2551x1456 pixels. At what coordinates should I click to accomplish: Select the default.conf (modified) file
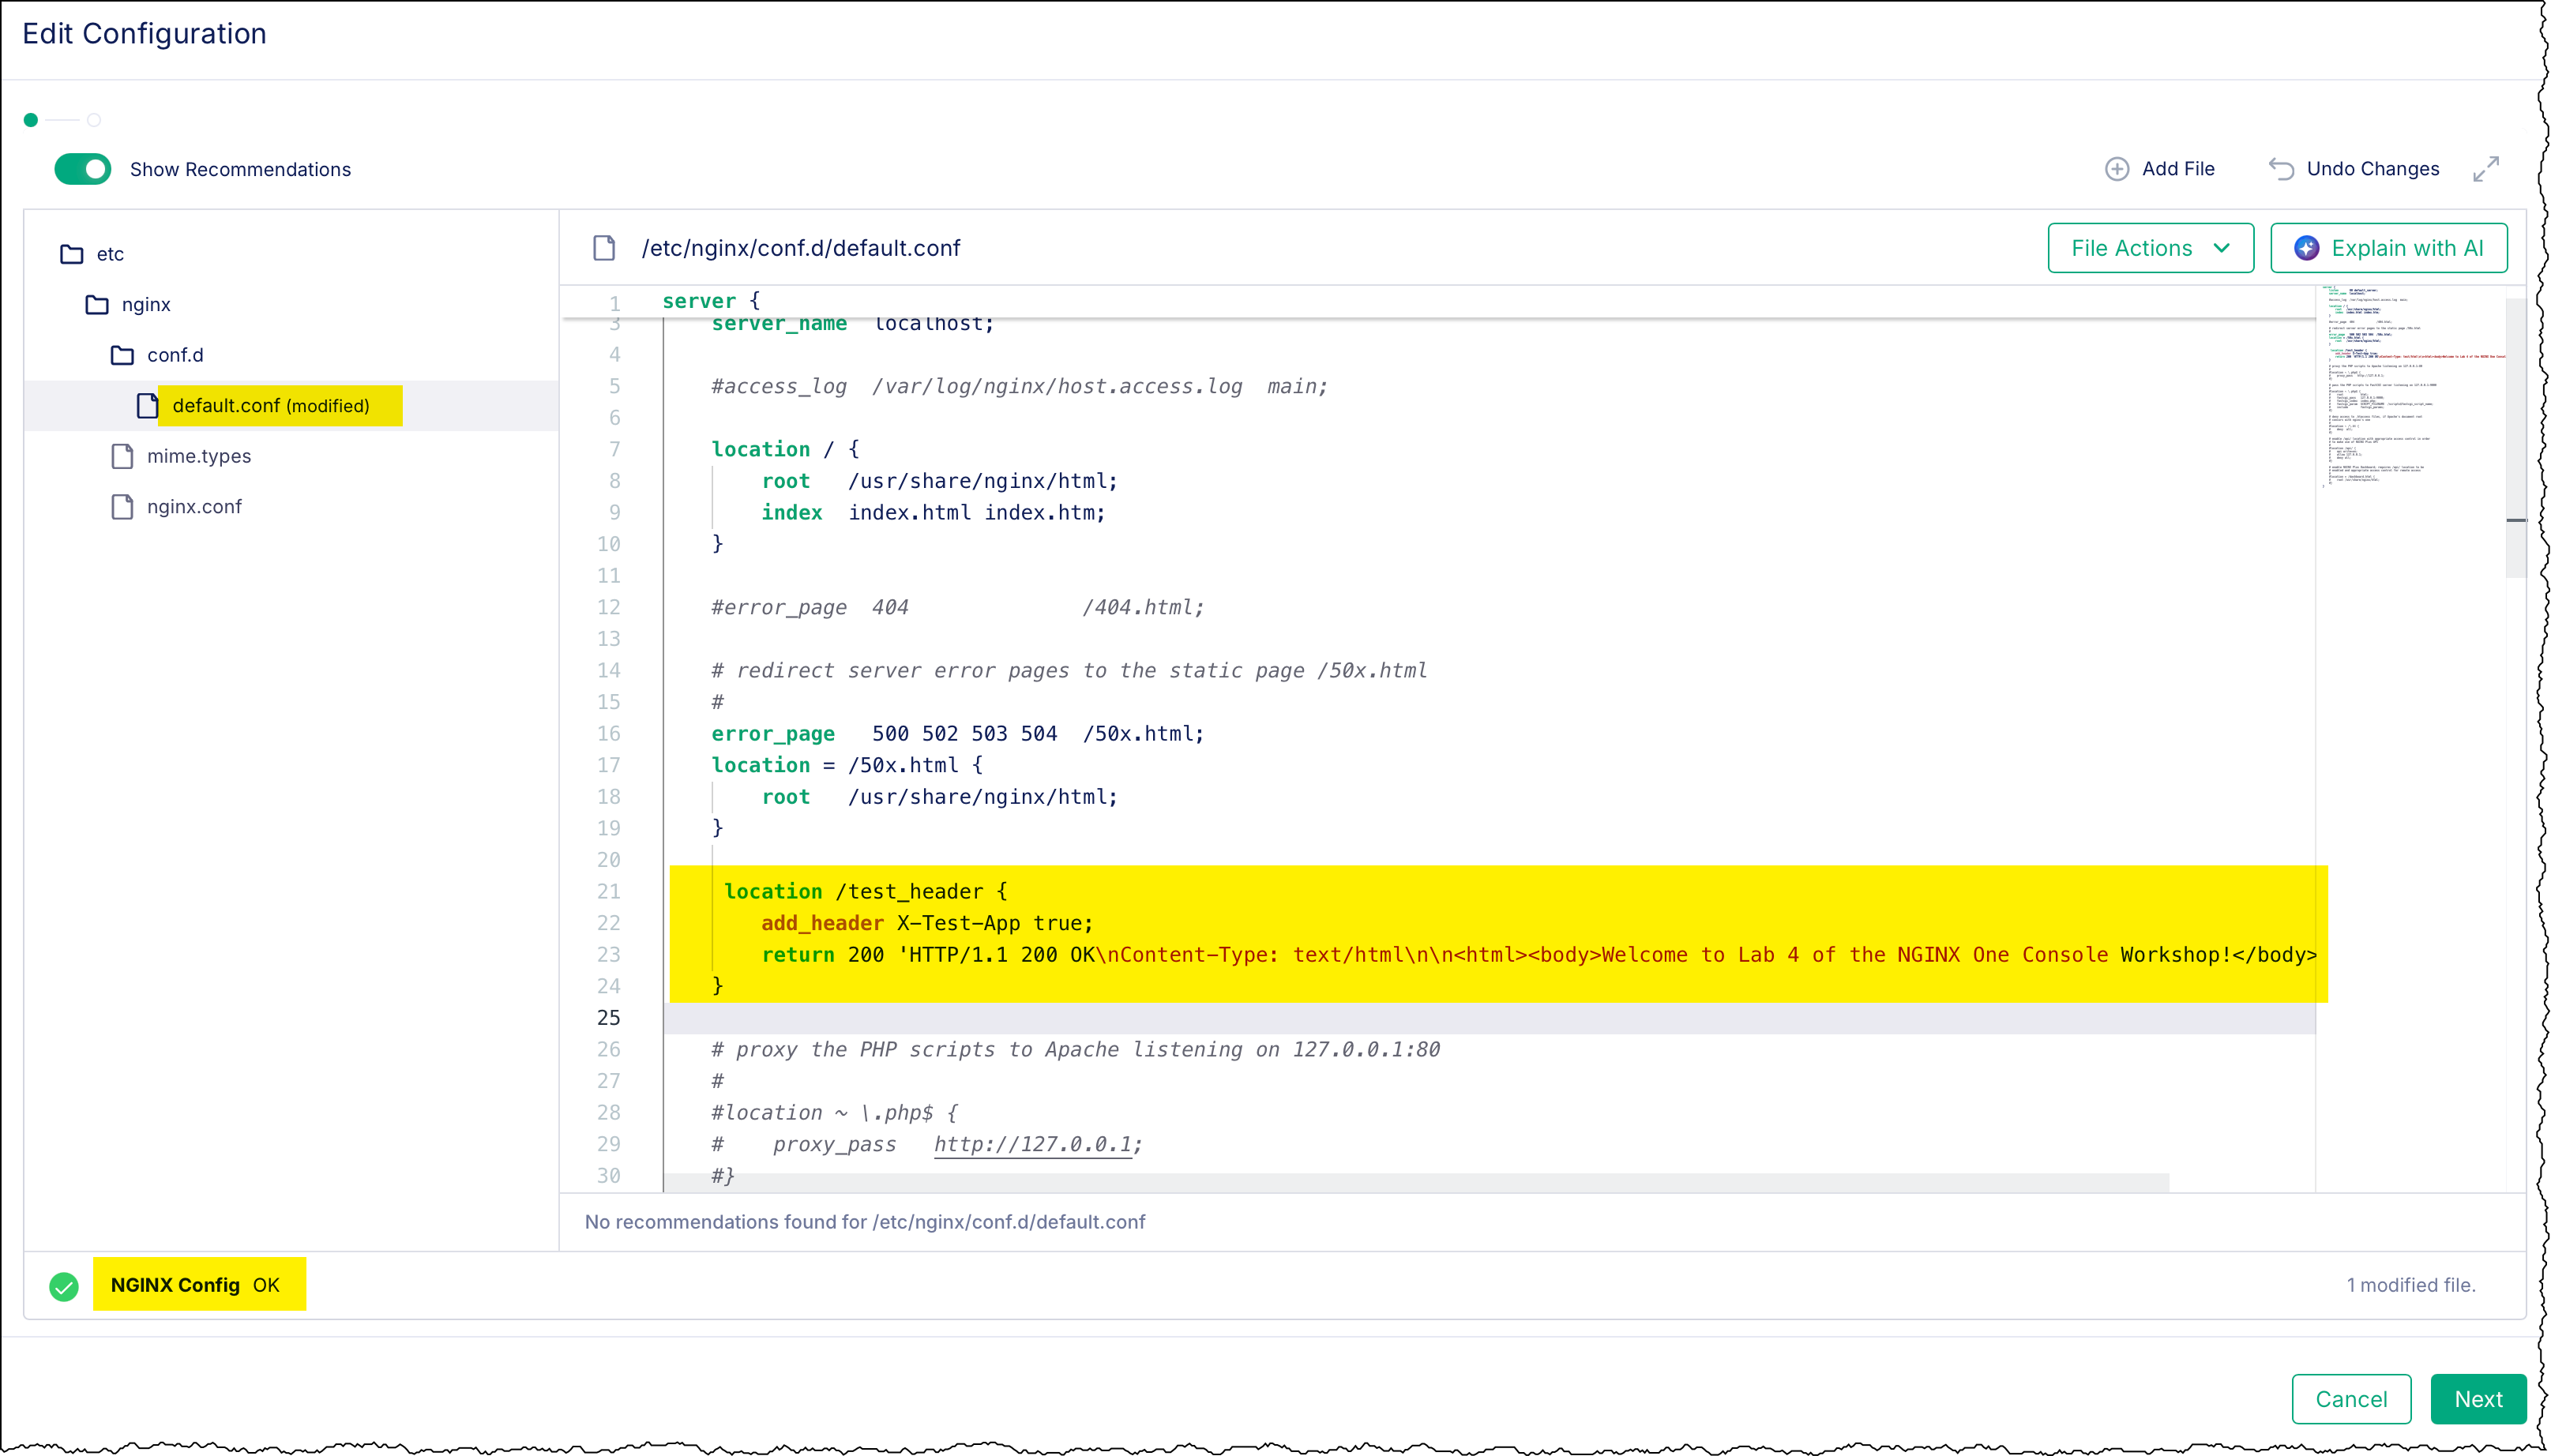pyautogui.click(x=271, y=406)
